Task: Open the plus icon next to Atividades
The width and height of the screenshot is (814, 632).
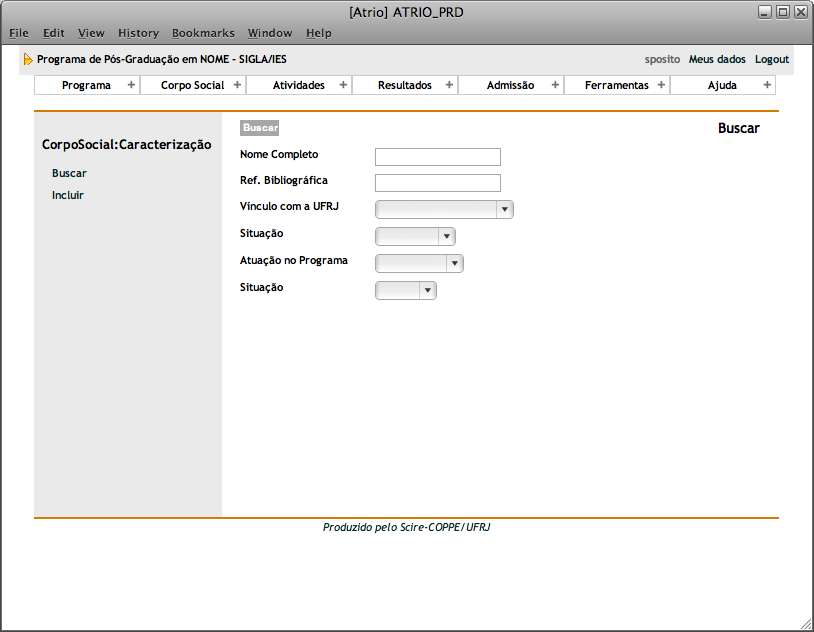Action: tap(343, 85)
